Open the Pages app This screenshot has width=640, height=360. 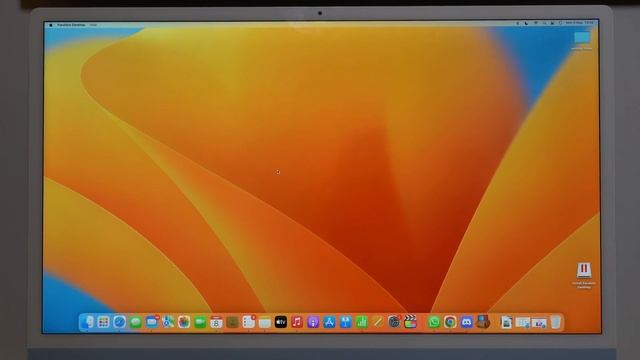pos(378,322)
